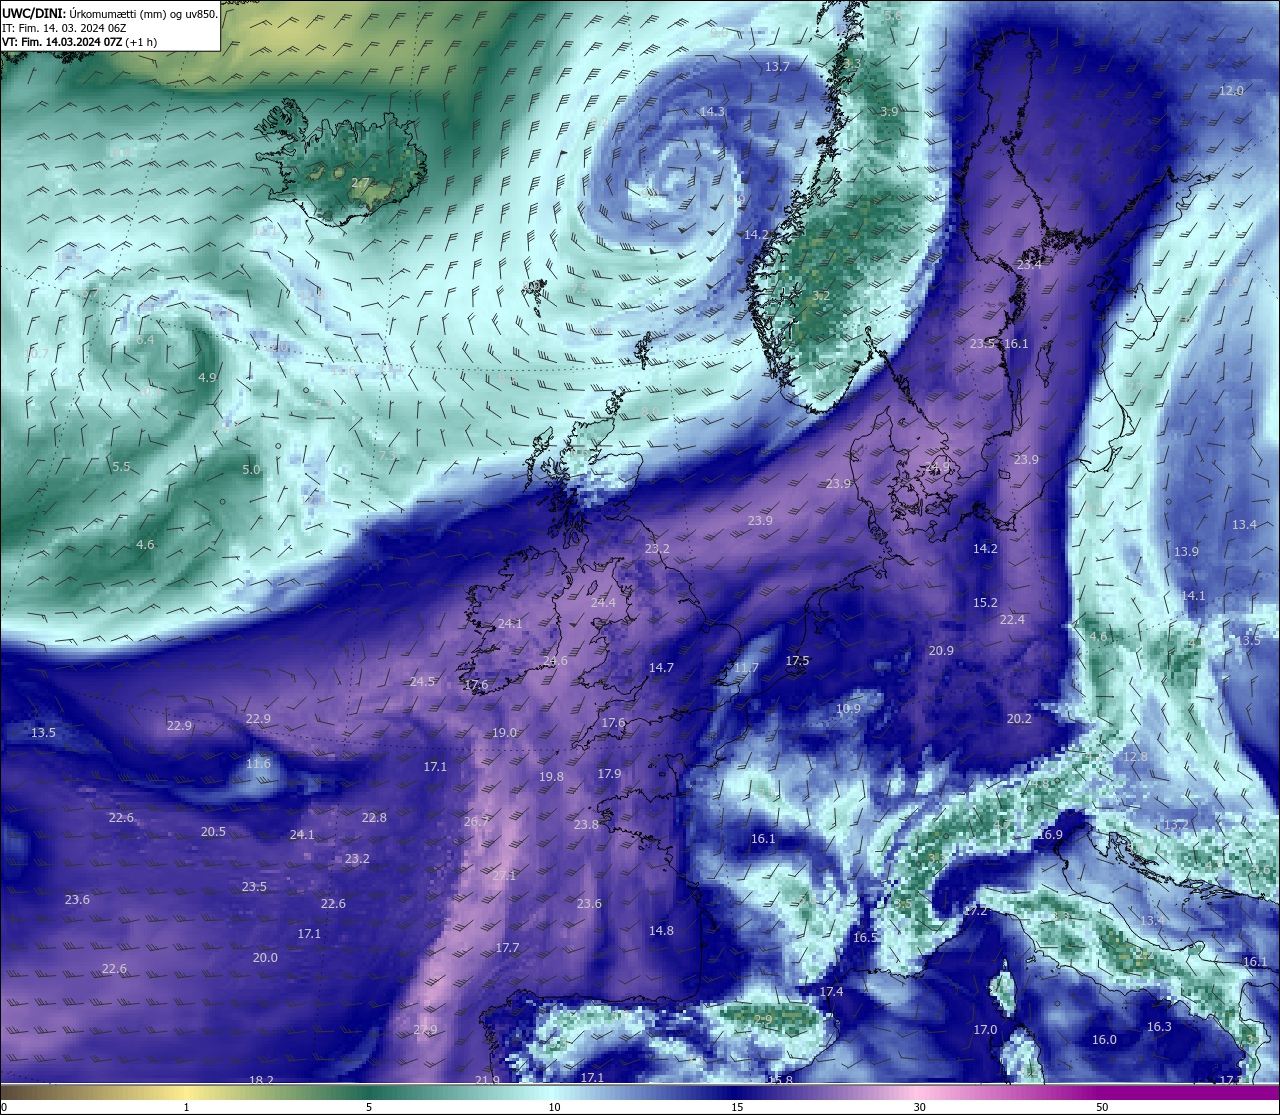Click the 4.9 value in the western swirl
The image size is (1280, 1115).
click(x=207, y=377)
